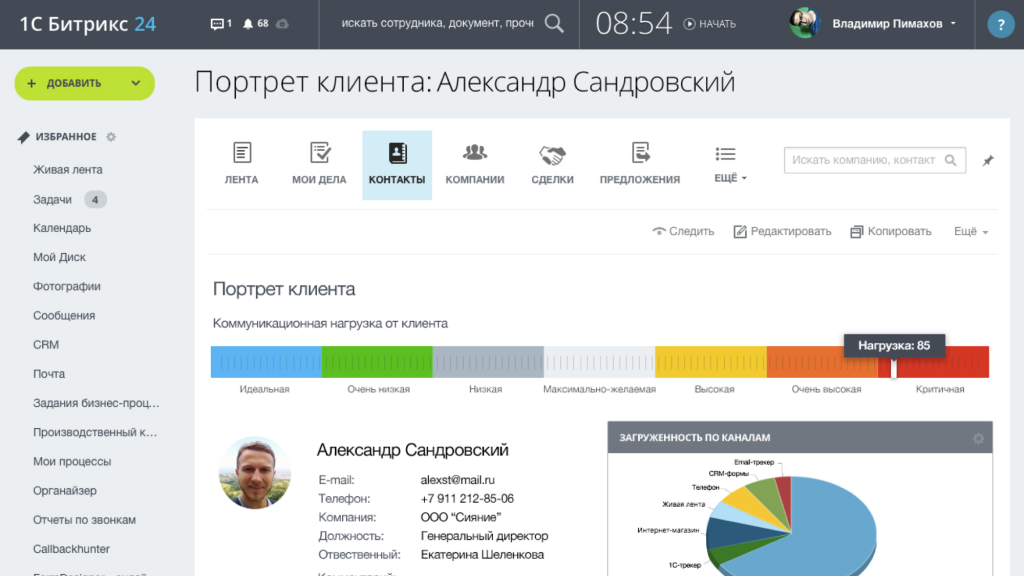Open the Ещё actions dropdown near Копировать
The width and height of the screenshot is (1024, 576).
[970, 231]
